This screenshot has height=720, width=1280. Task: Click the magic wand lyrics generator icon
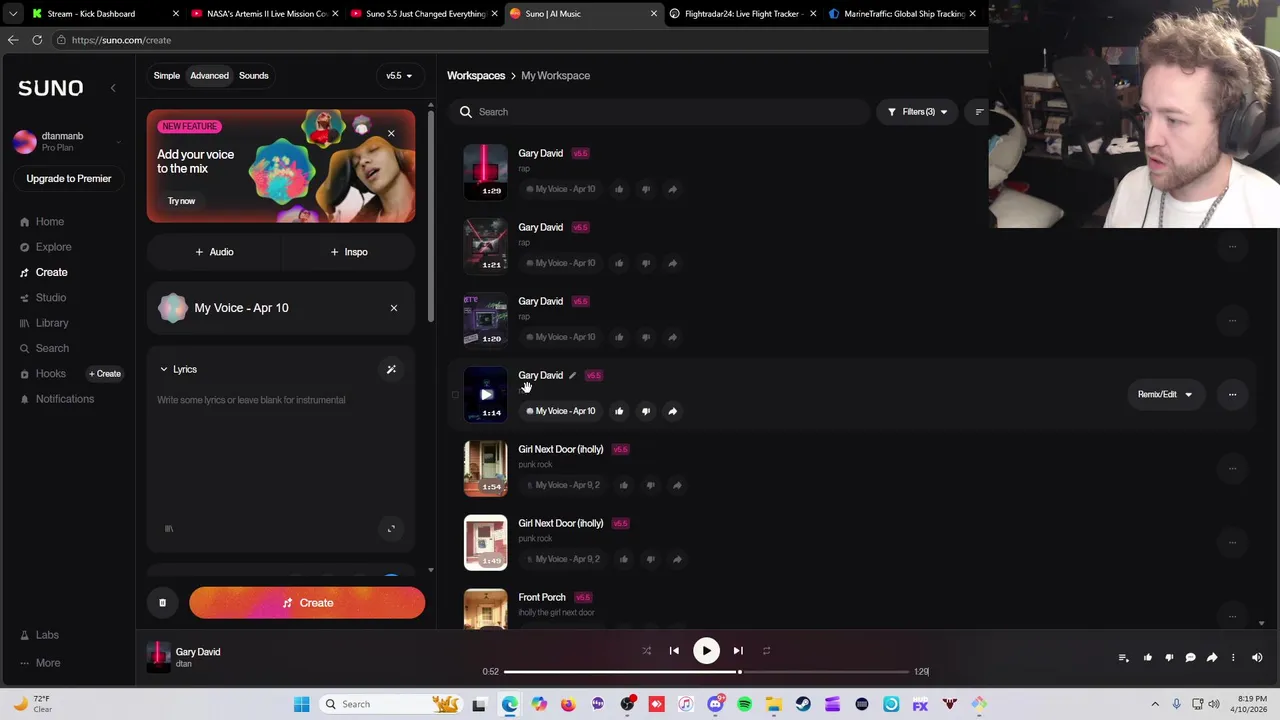point(391,370)
